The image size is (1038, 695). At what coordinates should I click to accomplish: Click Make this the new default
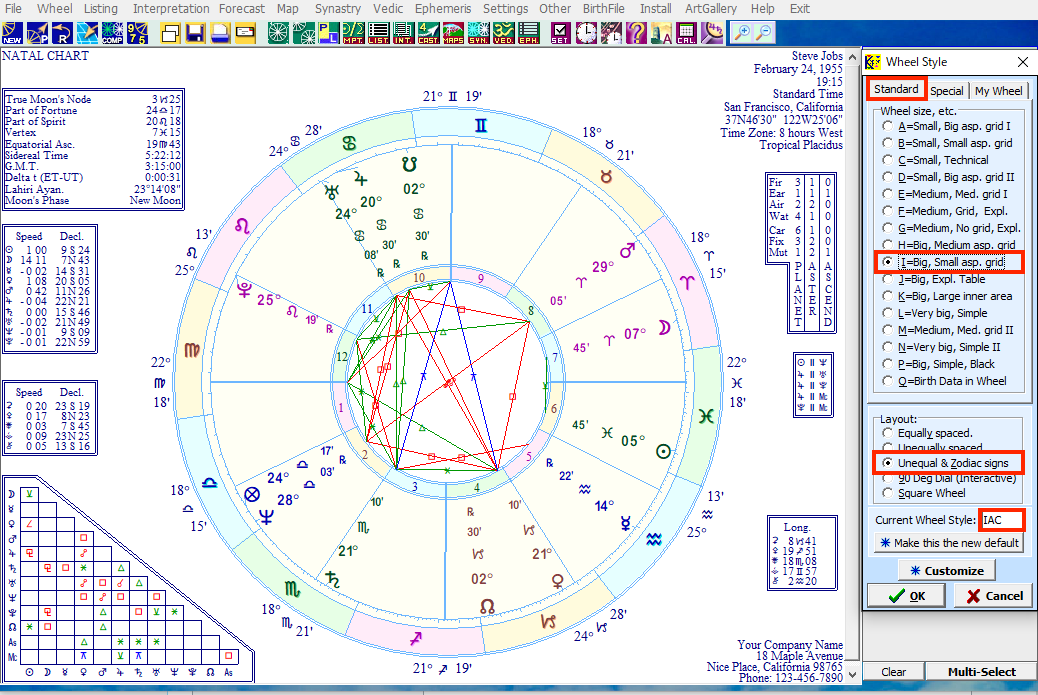949,543
